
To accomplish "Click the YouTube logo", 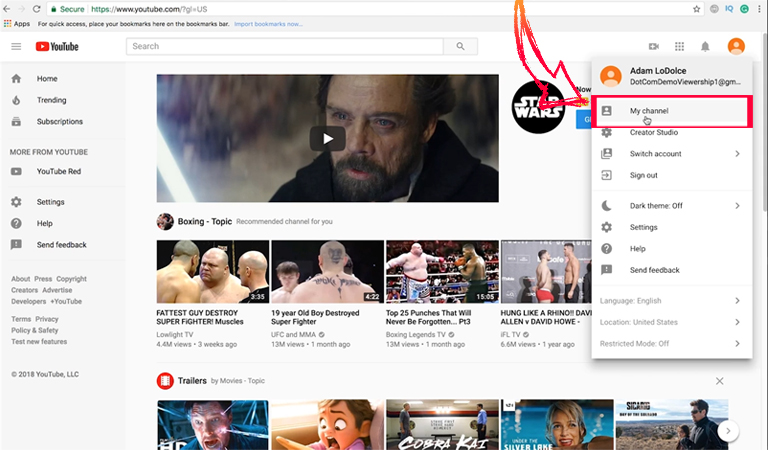I will (x=57, y=47).
